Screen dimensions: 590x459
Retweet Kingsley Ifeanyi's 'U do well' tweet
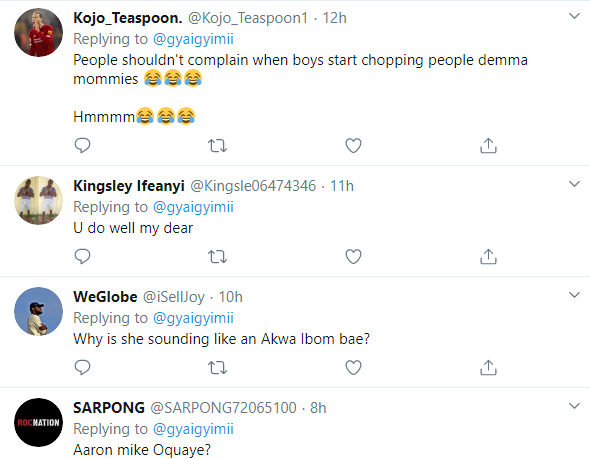[x=217, y=257]
